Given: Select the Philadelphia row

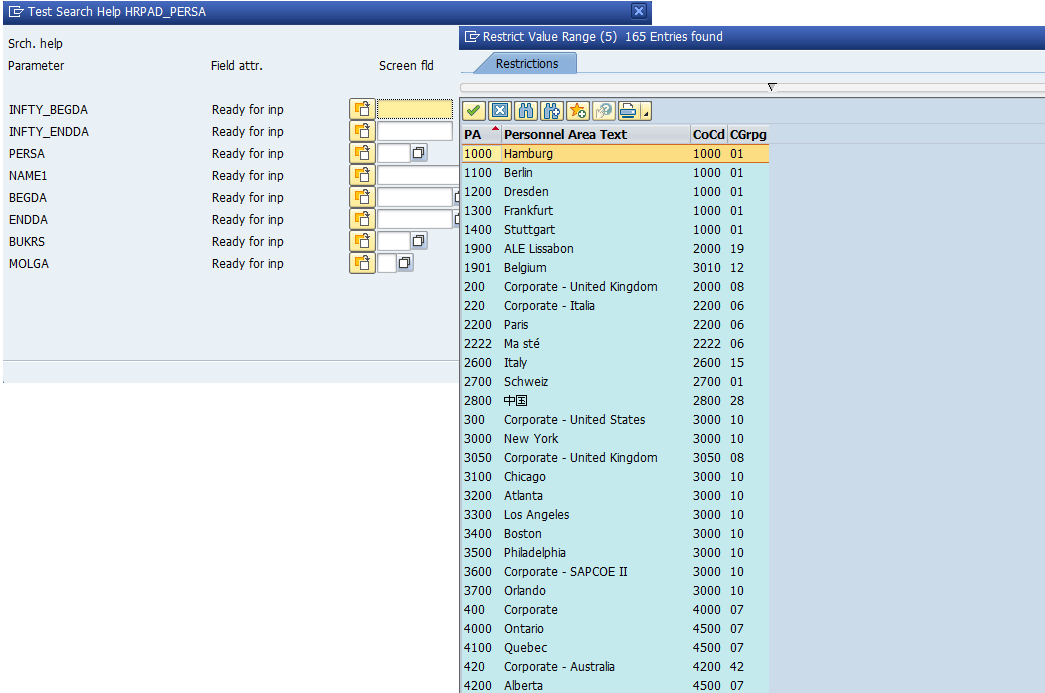Looking at the screenshot, I should tap(615, 552).
